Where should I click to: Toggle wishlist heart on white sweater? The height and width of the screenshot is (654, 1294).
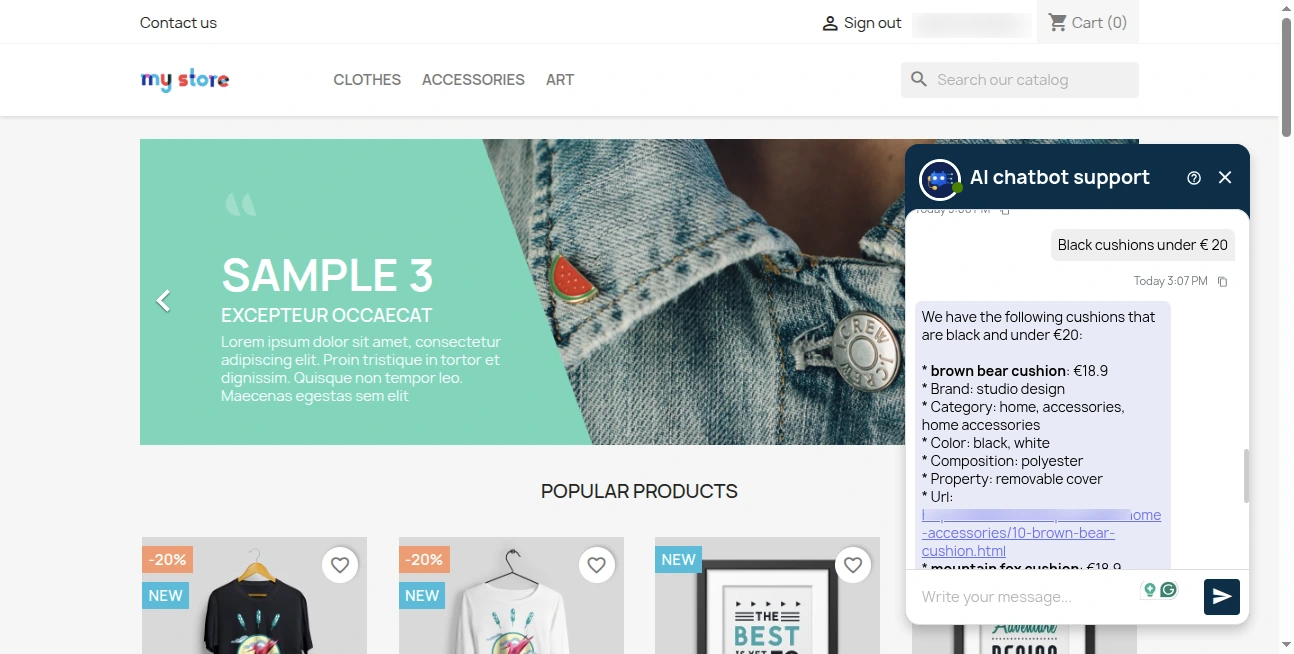[597, 565]
